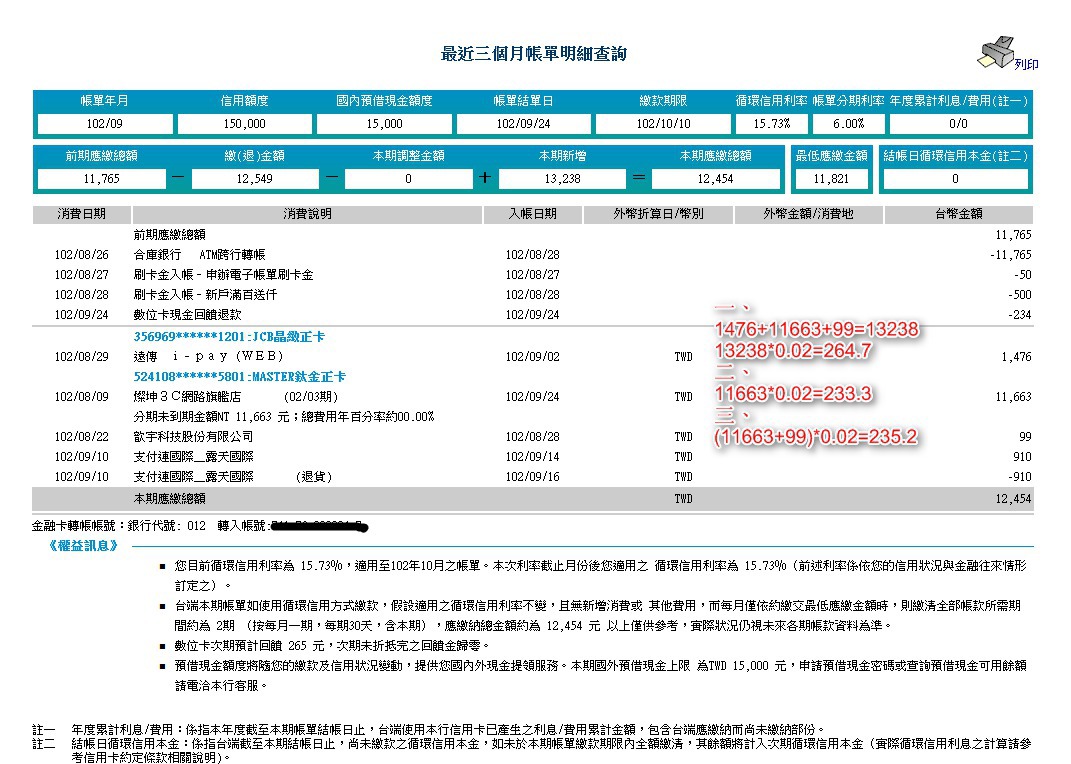Select the 帳單分期利率 value 6.00%
The width and height of the screenshot is (1071, 764).
click(x=848, y=124)
